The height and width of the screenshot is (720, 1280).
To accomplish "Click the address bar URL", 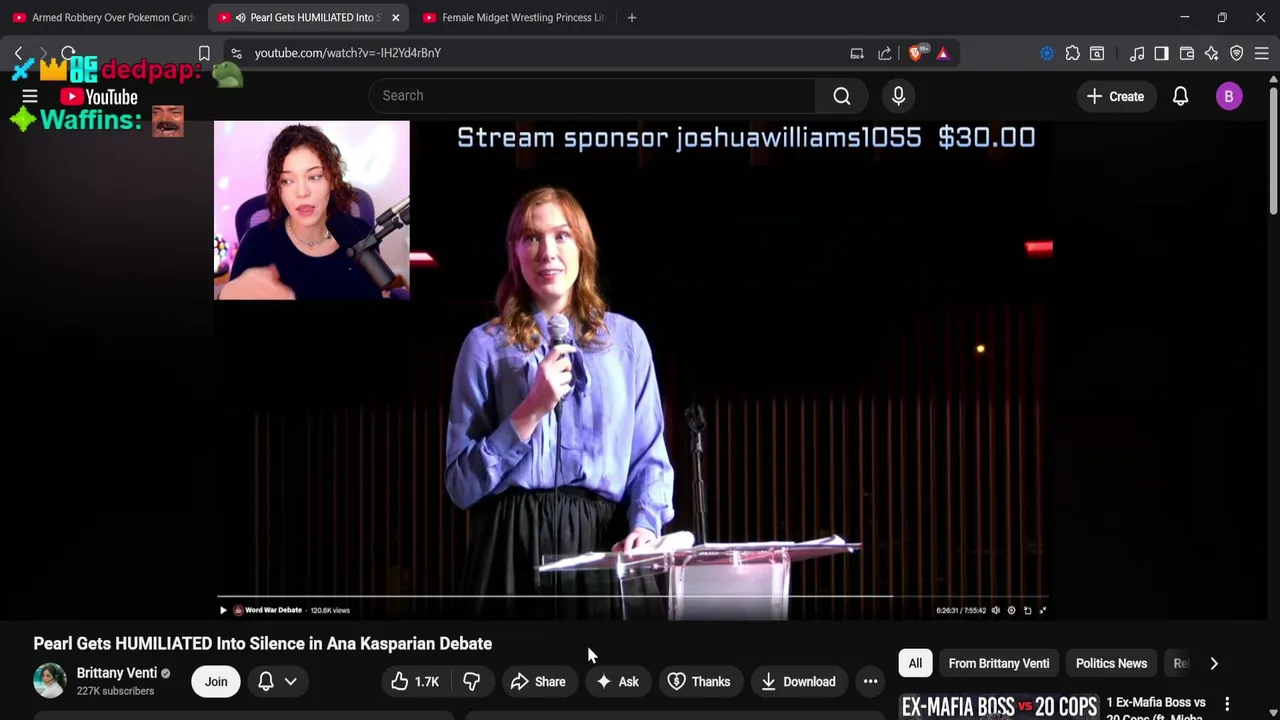I will click(348, 53).
